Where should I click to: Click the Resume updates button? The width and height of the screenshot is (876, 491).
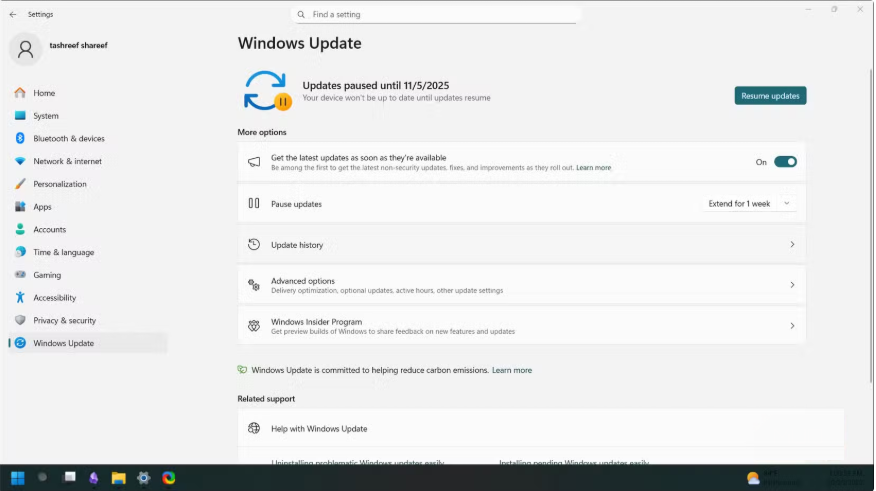[x=770, y=96]
